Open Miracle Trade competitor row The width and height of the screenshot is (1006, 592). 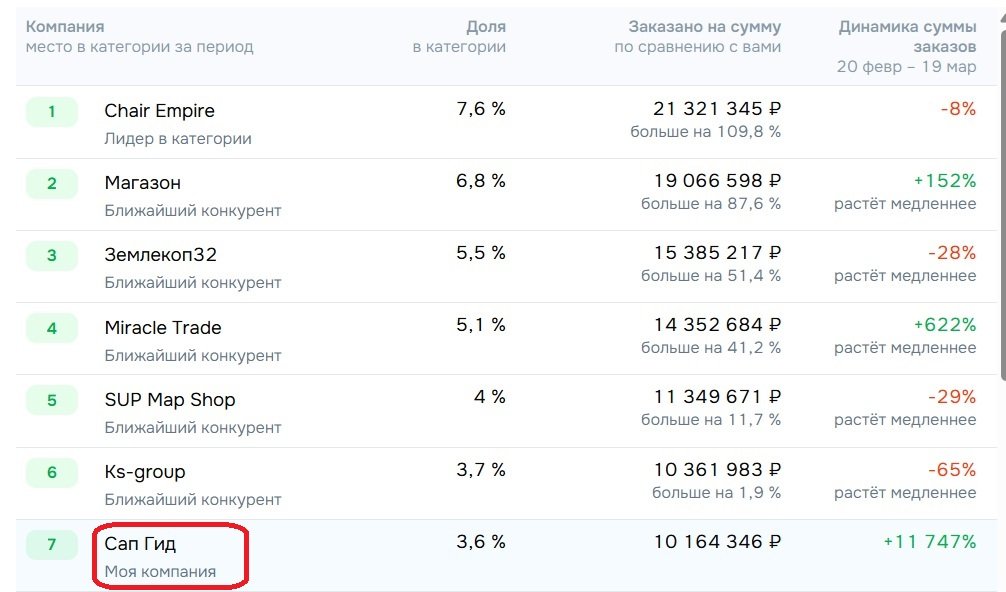pos(163,328)
